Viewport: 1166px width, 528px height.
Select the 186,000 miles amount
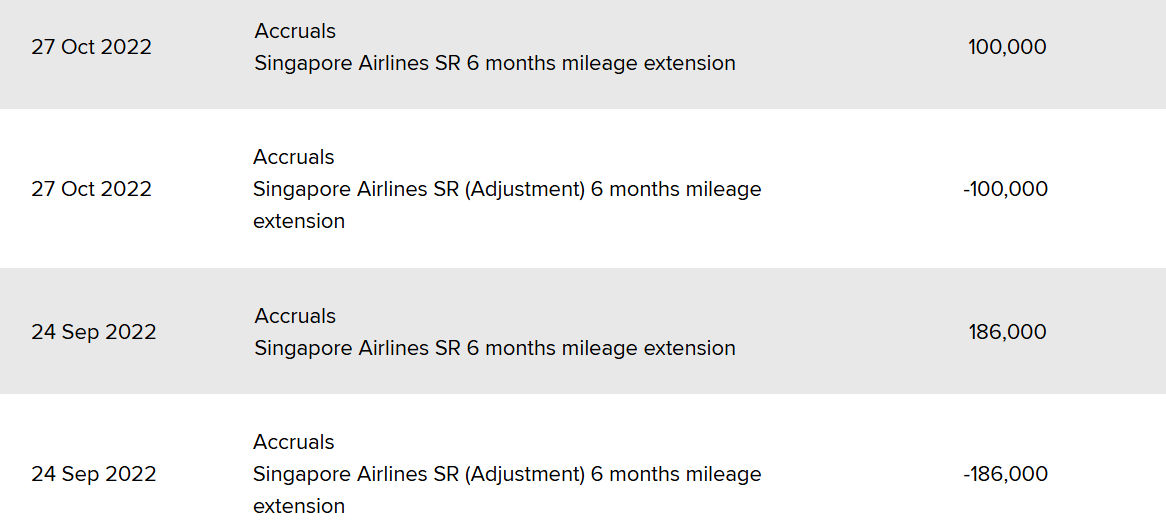coord(1007,332)
